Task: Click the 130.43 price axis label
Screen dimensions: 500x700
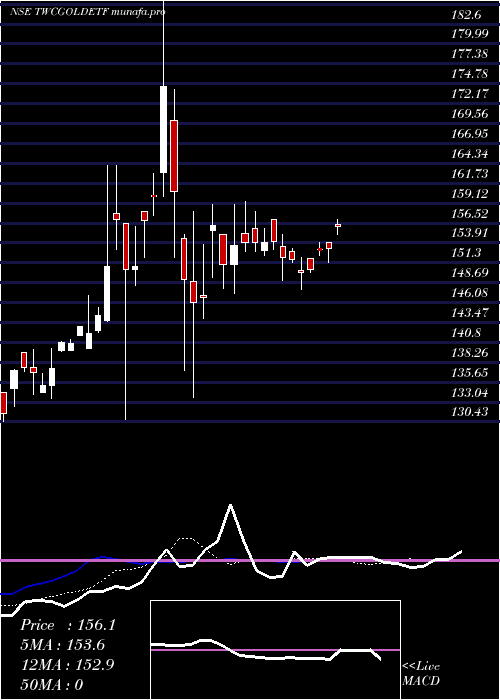Action: (469, 412)
